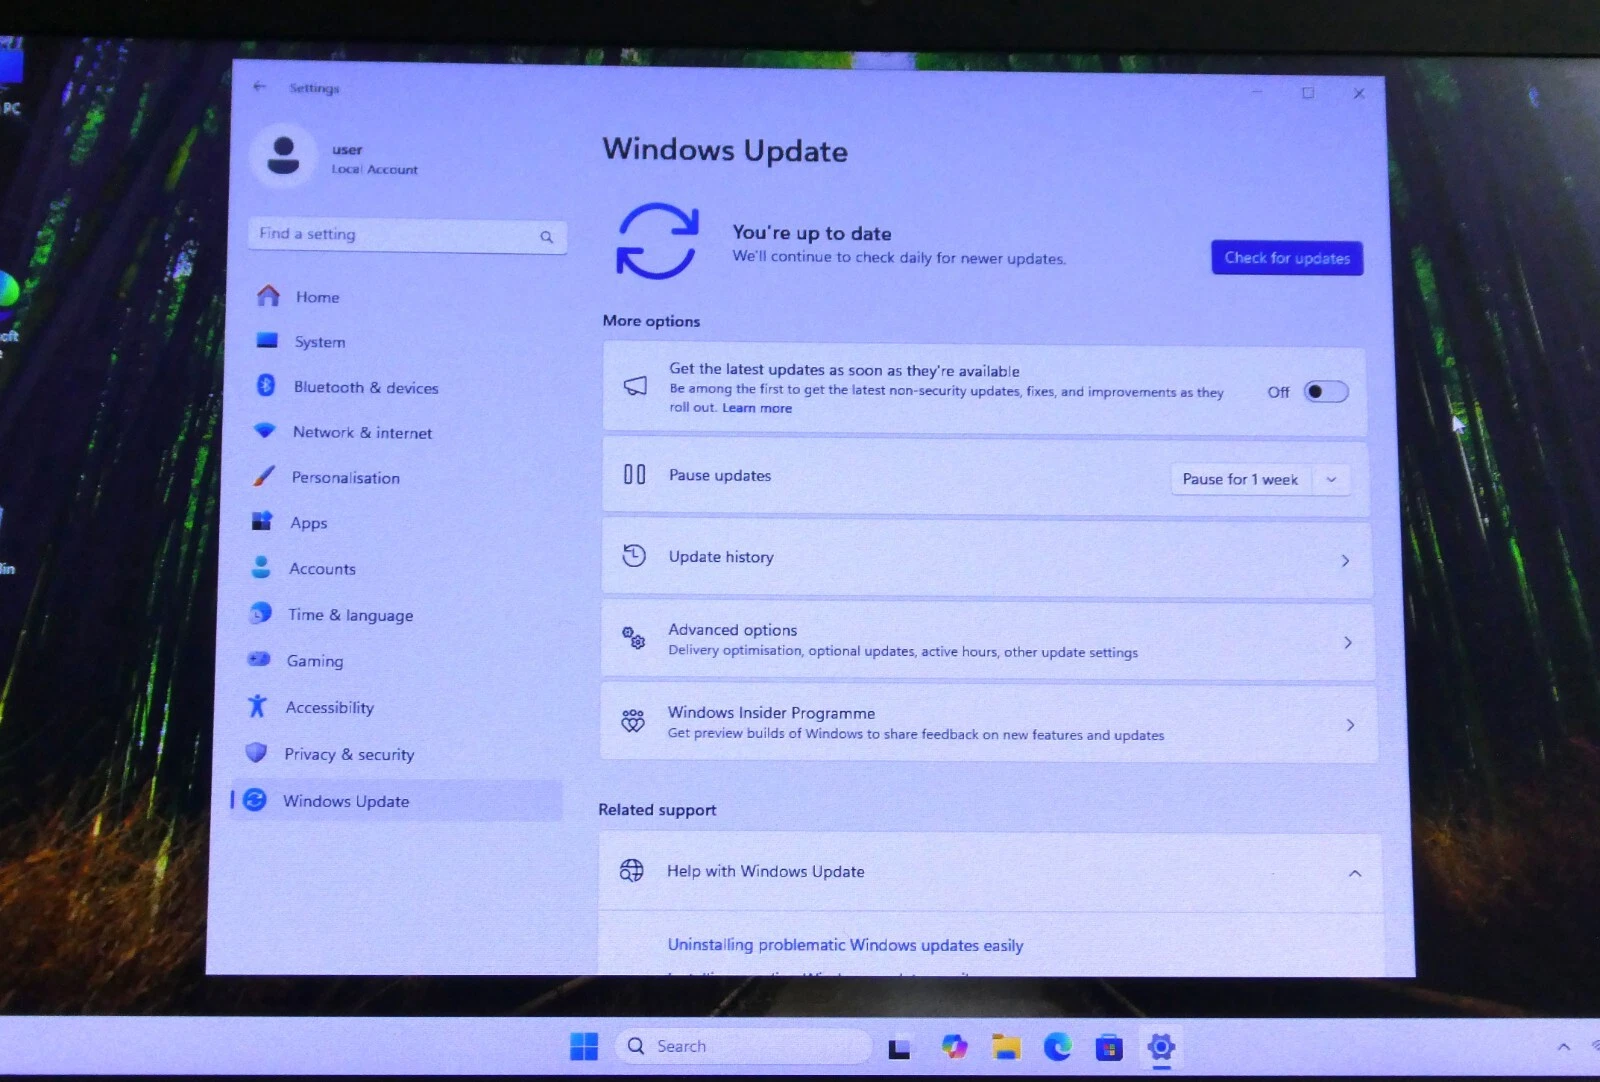1600x1082 pixels.
Task: Click the Bluetooth & devices icon
Action: (265, 385)
